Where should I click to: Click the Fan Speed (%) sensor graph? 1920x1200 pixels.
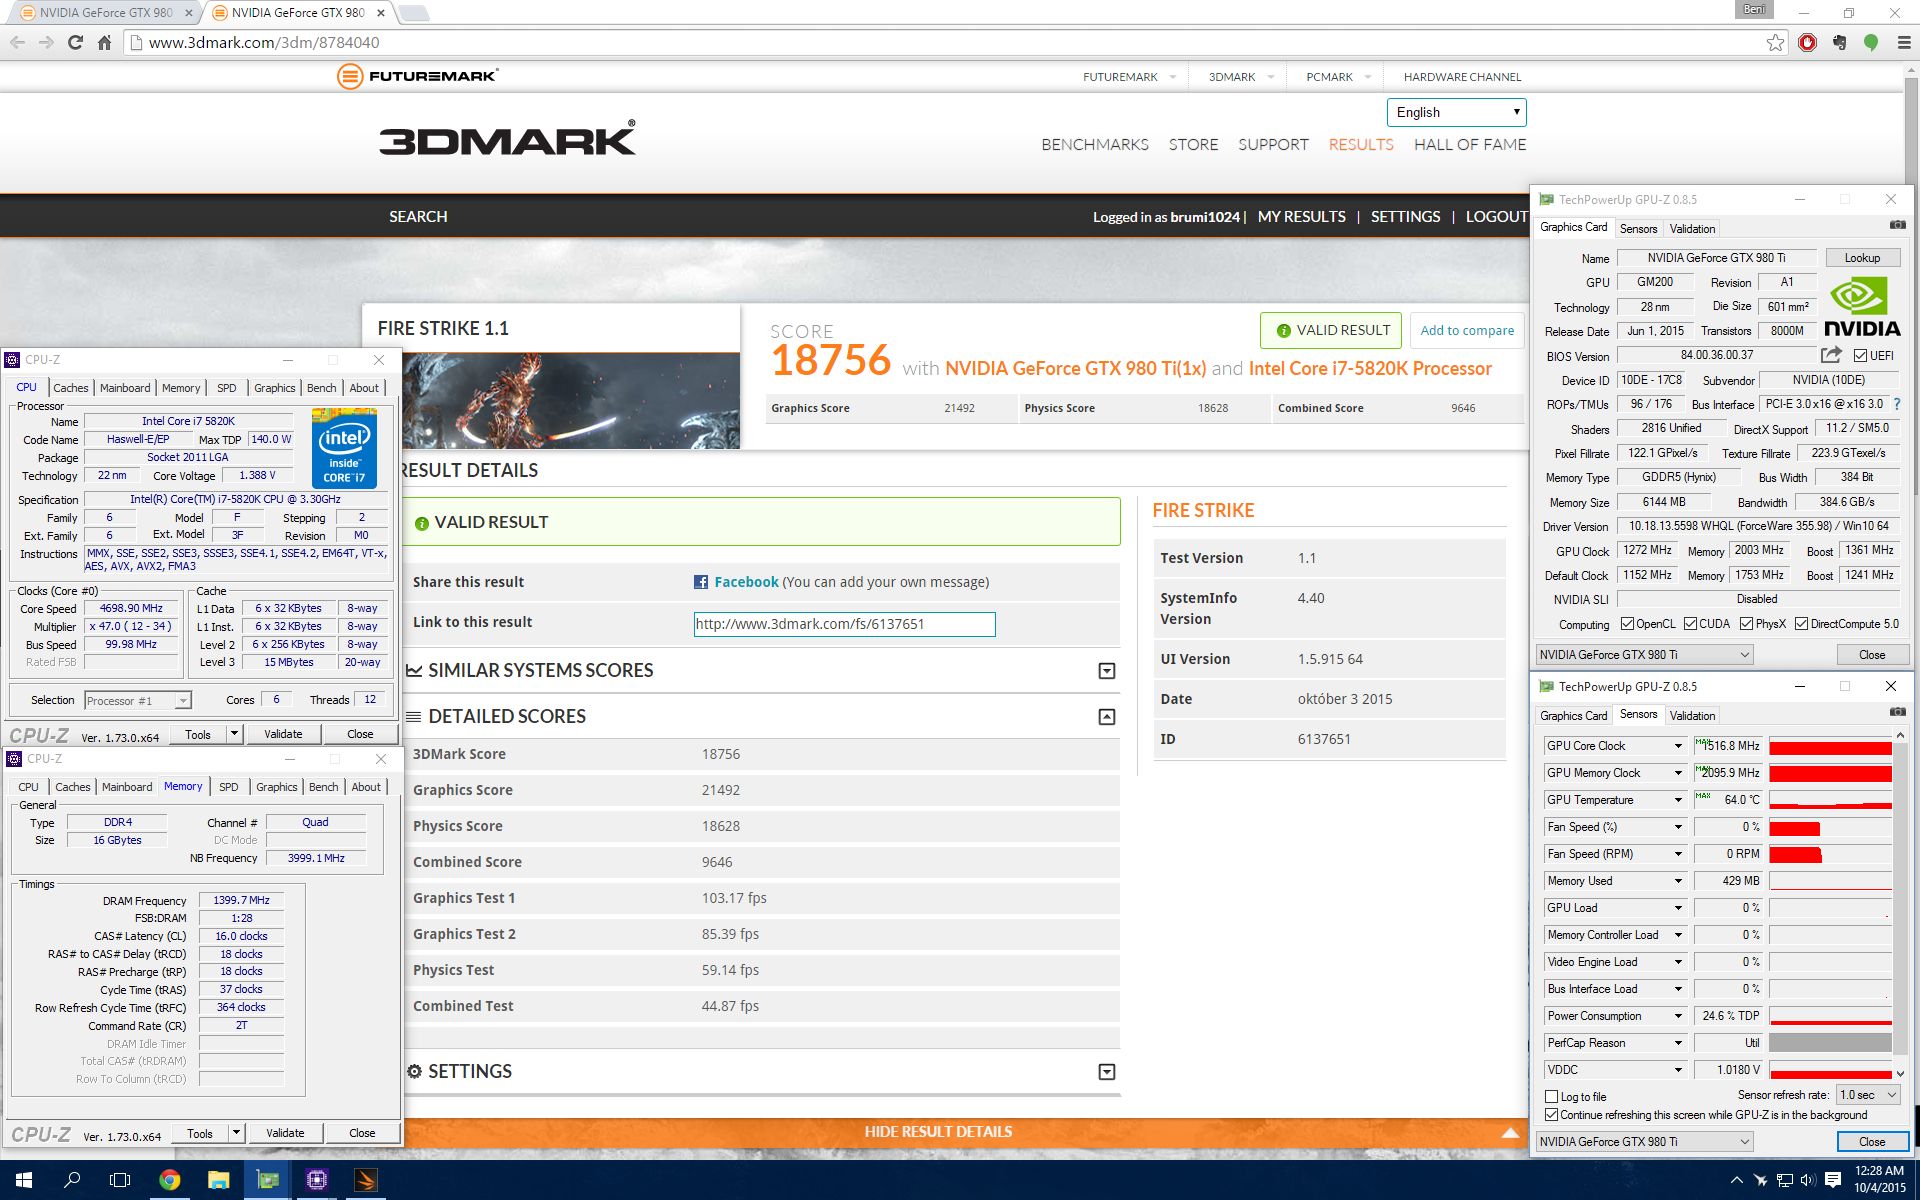(x=1830, y=827)
